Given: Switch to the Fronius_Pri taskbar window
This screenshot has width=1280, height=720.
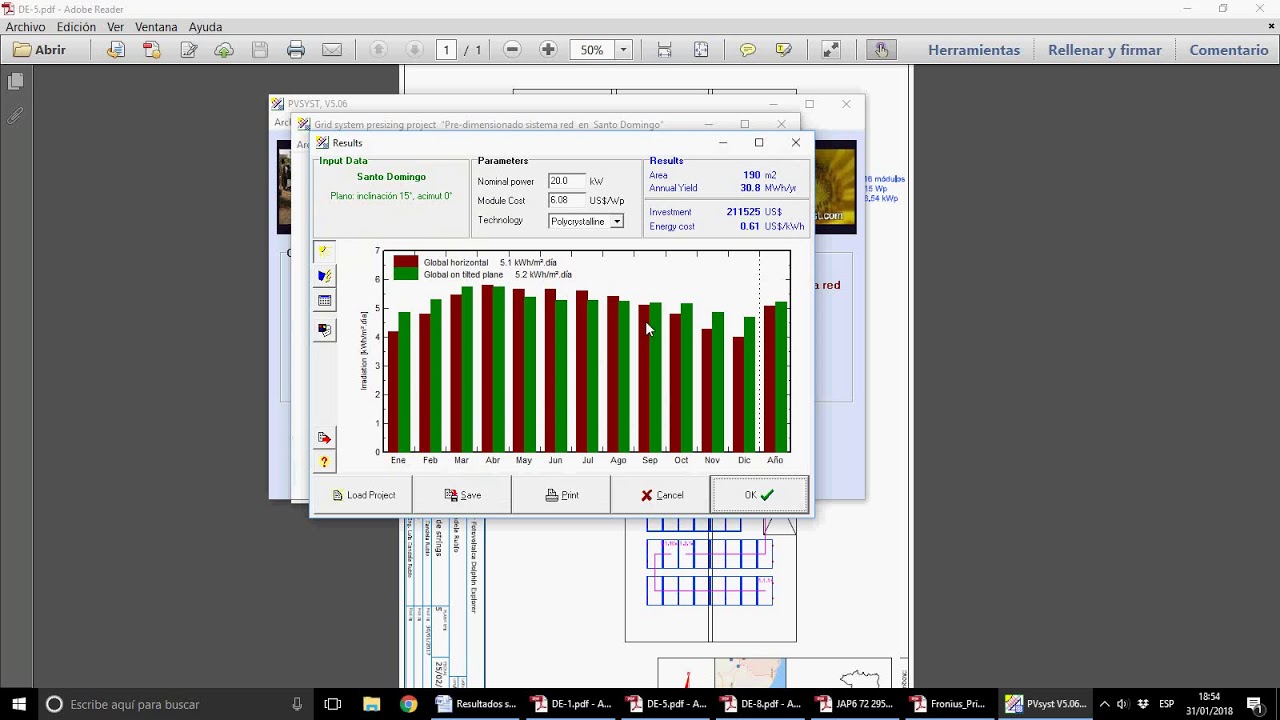Looking at the screenshot, I should (x=948, y=704).
